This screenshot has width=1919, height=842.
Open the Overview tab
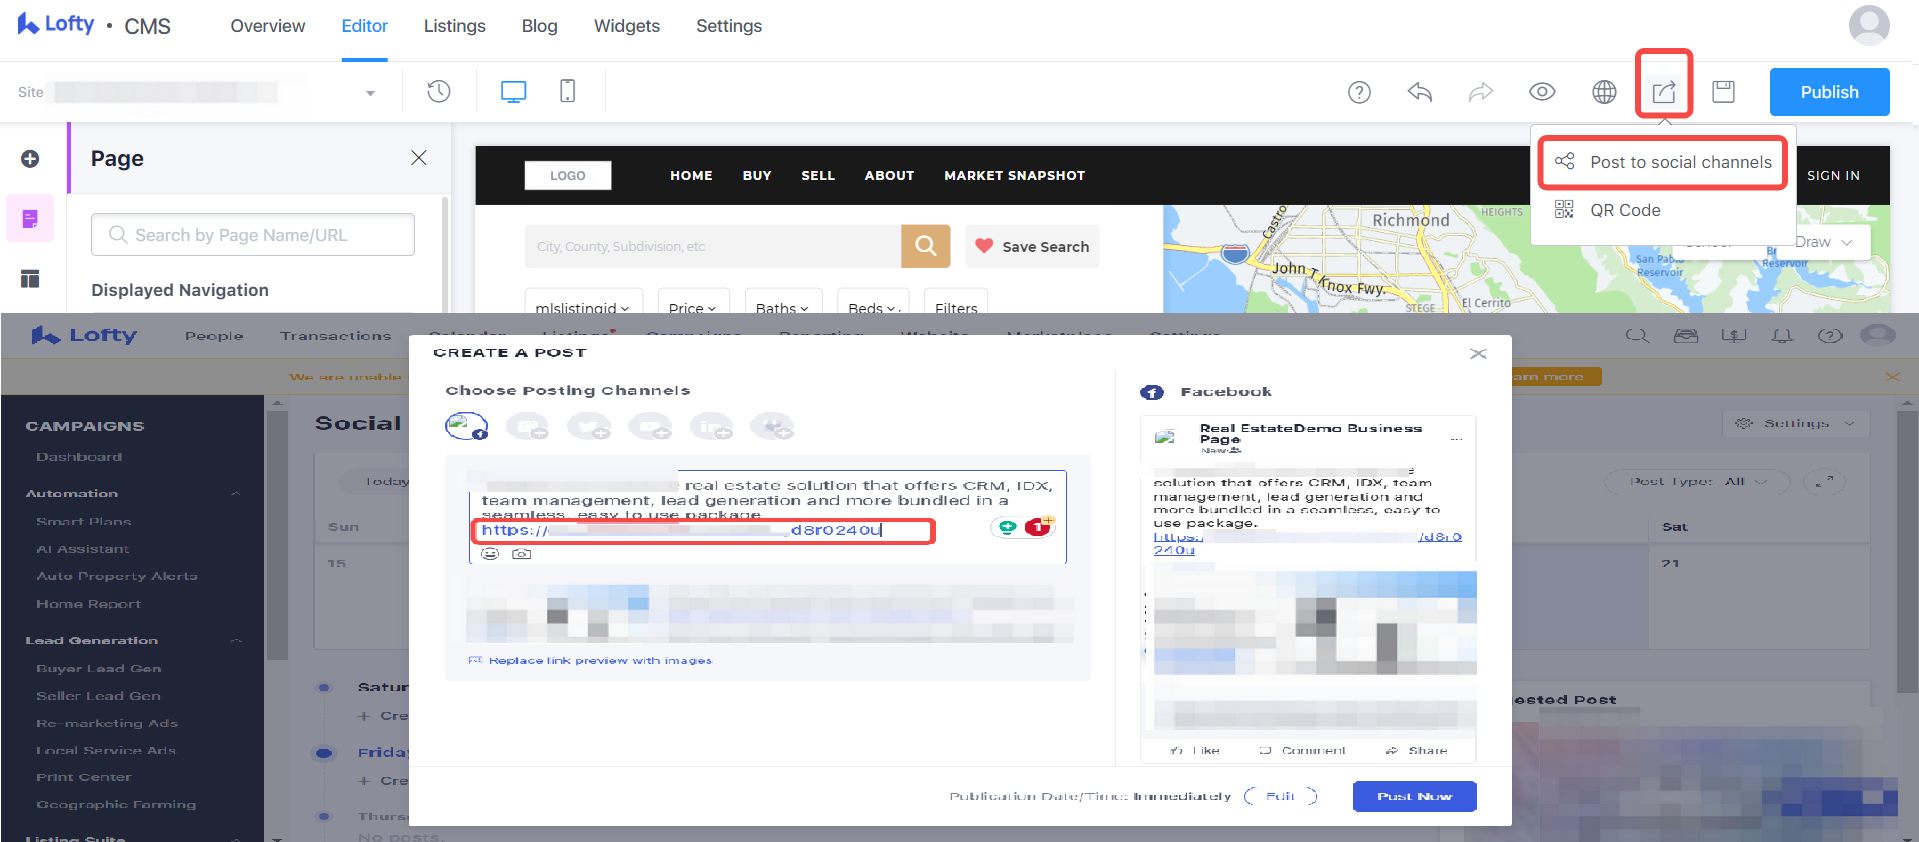[267, 26]
